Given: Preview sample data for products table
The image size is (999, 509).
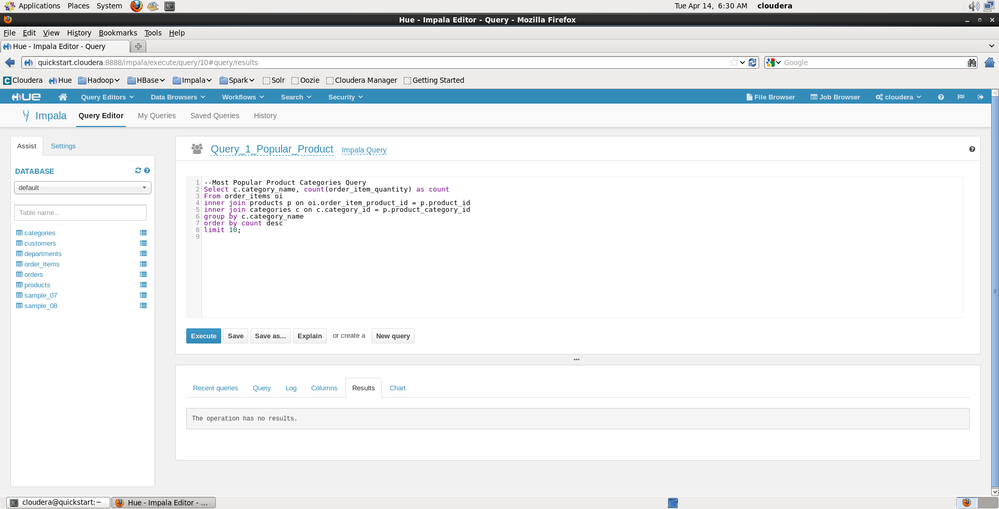Looking at the screenshot, I should point(143,285).
